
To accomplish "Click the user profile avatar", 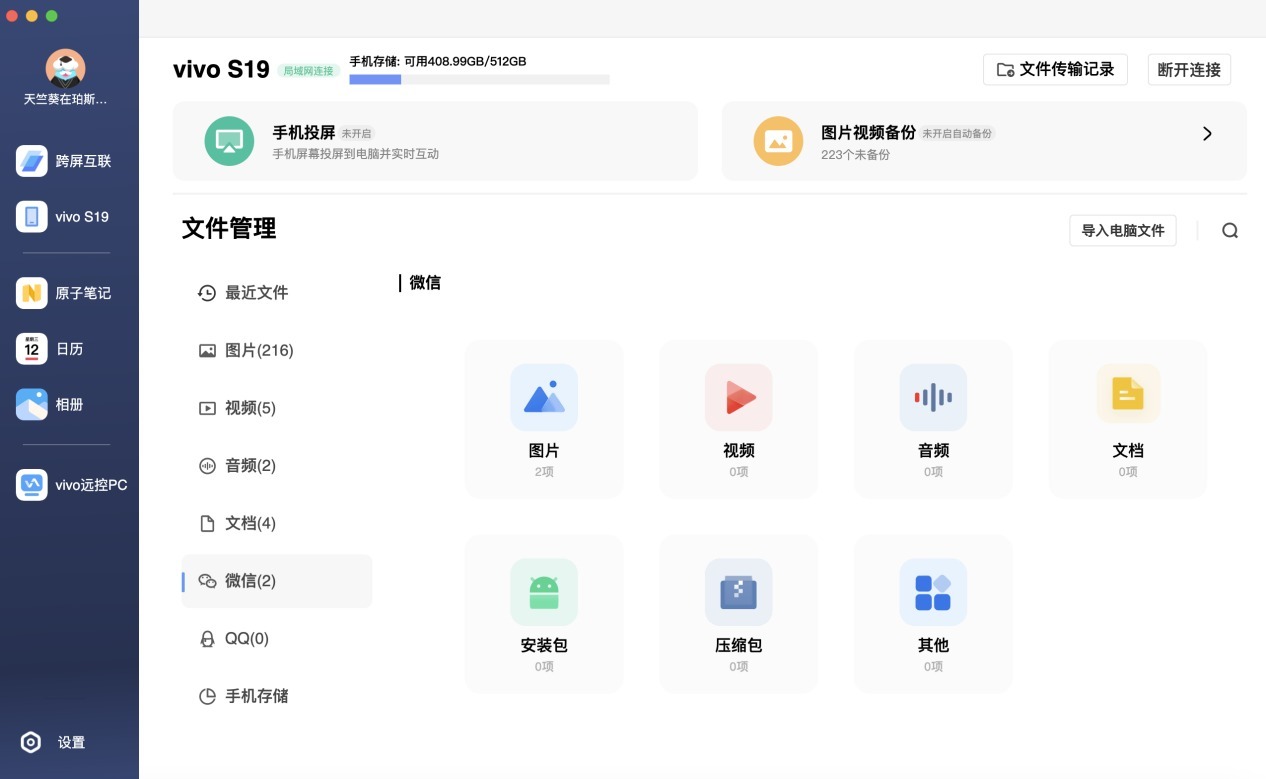I will (x=65, y=68).
